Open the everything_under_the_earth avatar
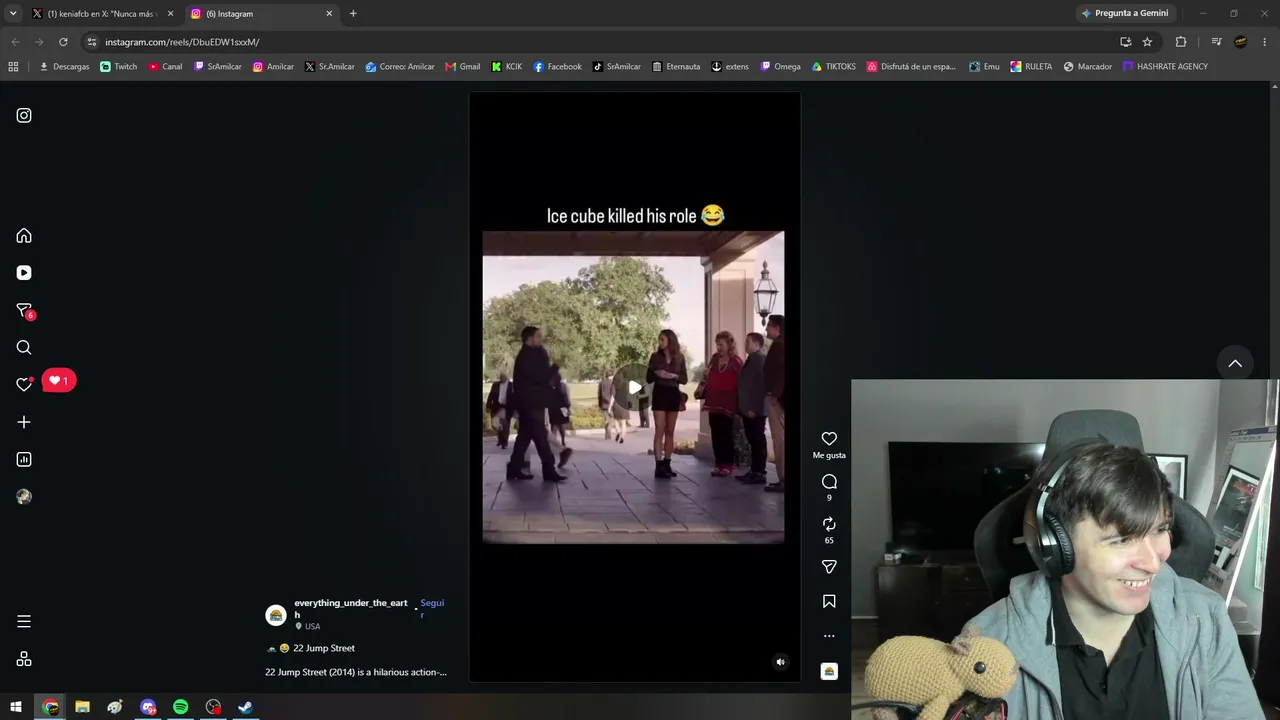 pyautogui.click(x=276, y=615)
